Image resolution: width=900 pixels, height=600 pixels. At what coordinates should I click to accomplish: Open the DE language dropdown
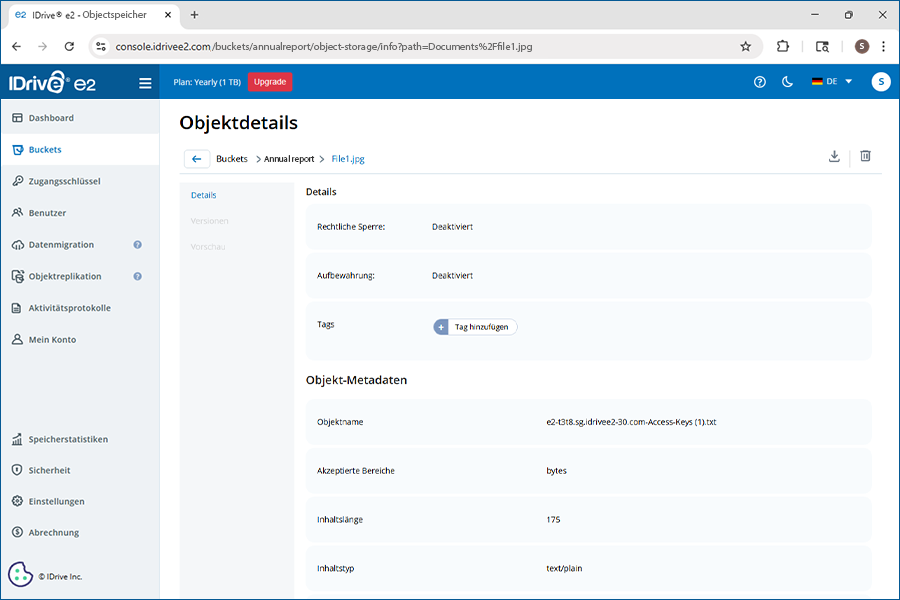click(x=831, y=82)
